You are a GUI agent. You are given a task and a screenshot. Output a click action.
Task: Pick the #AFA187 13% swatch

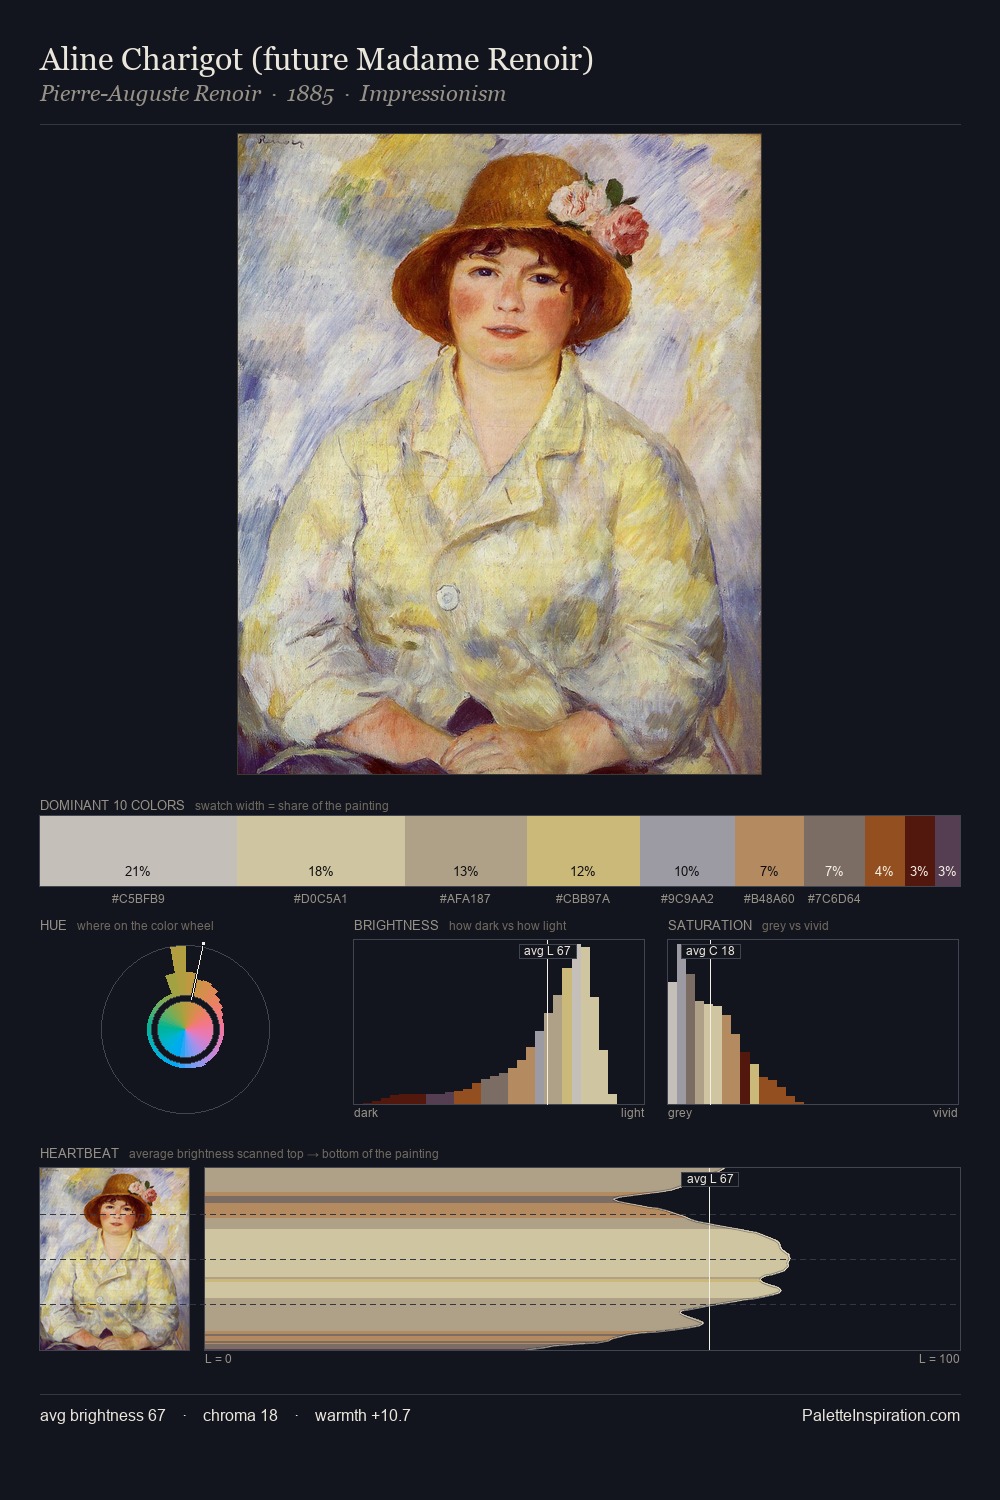point(466,851)
